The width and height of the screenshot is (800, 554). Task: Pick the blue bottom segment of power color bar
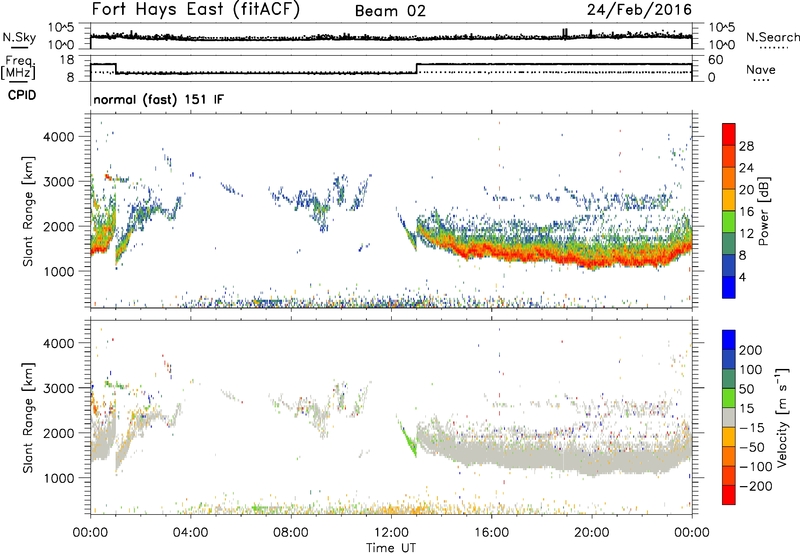pos(729,287)
